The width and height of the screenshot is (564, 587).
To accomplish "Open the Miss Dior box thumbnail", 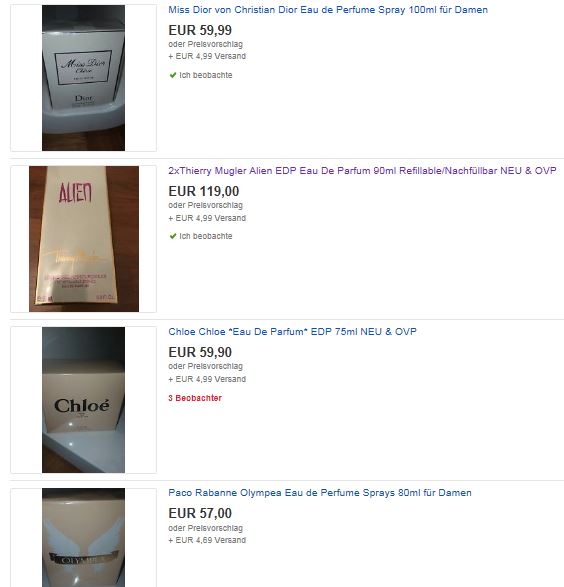I will click(x=83, y=78).
